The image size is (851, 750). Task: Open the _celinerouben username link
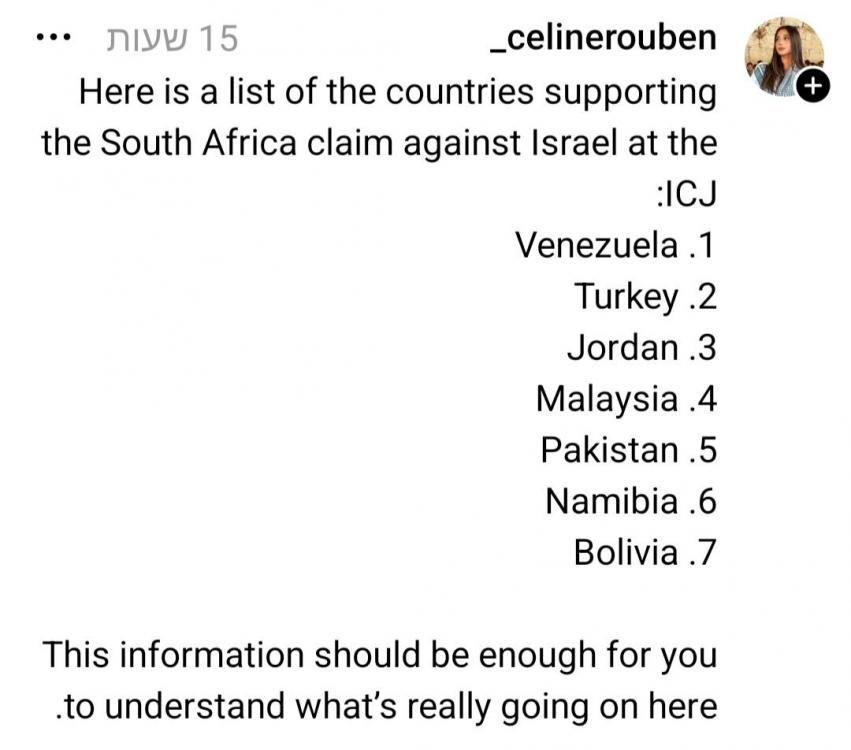[603, 39]
